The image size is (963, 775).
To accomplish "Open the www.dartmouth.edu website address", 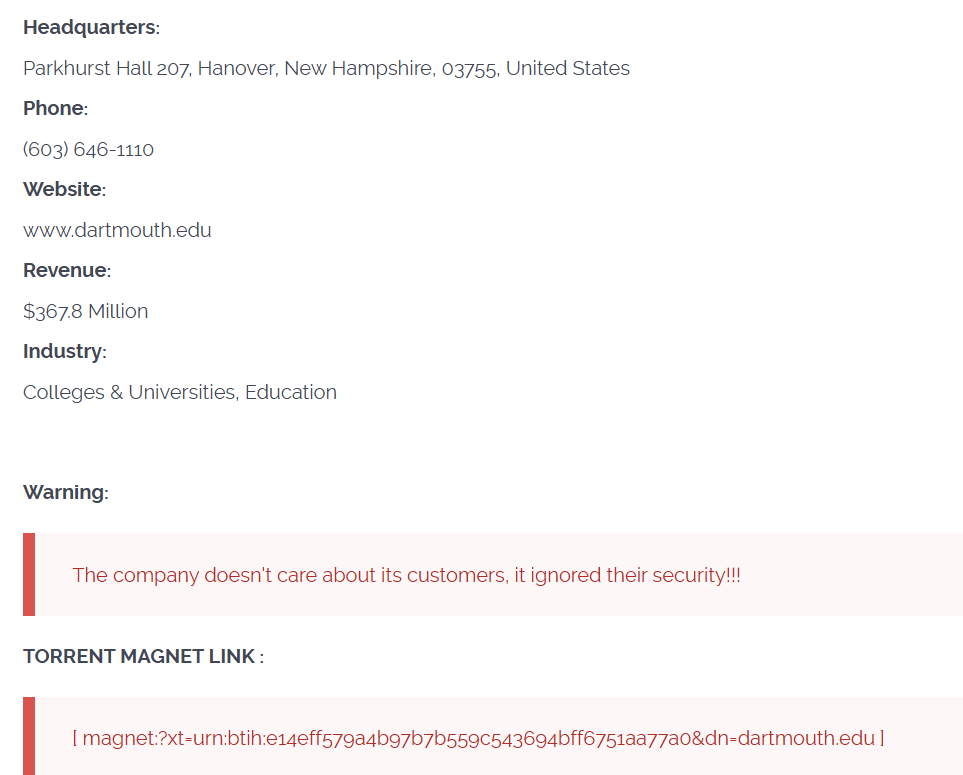I will (x=117, y=230).
